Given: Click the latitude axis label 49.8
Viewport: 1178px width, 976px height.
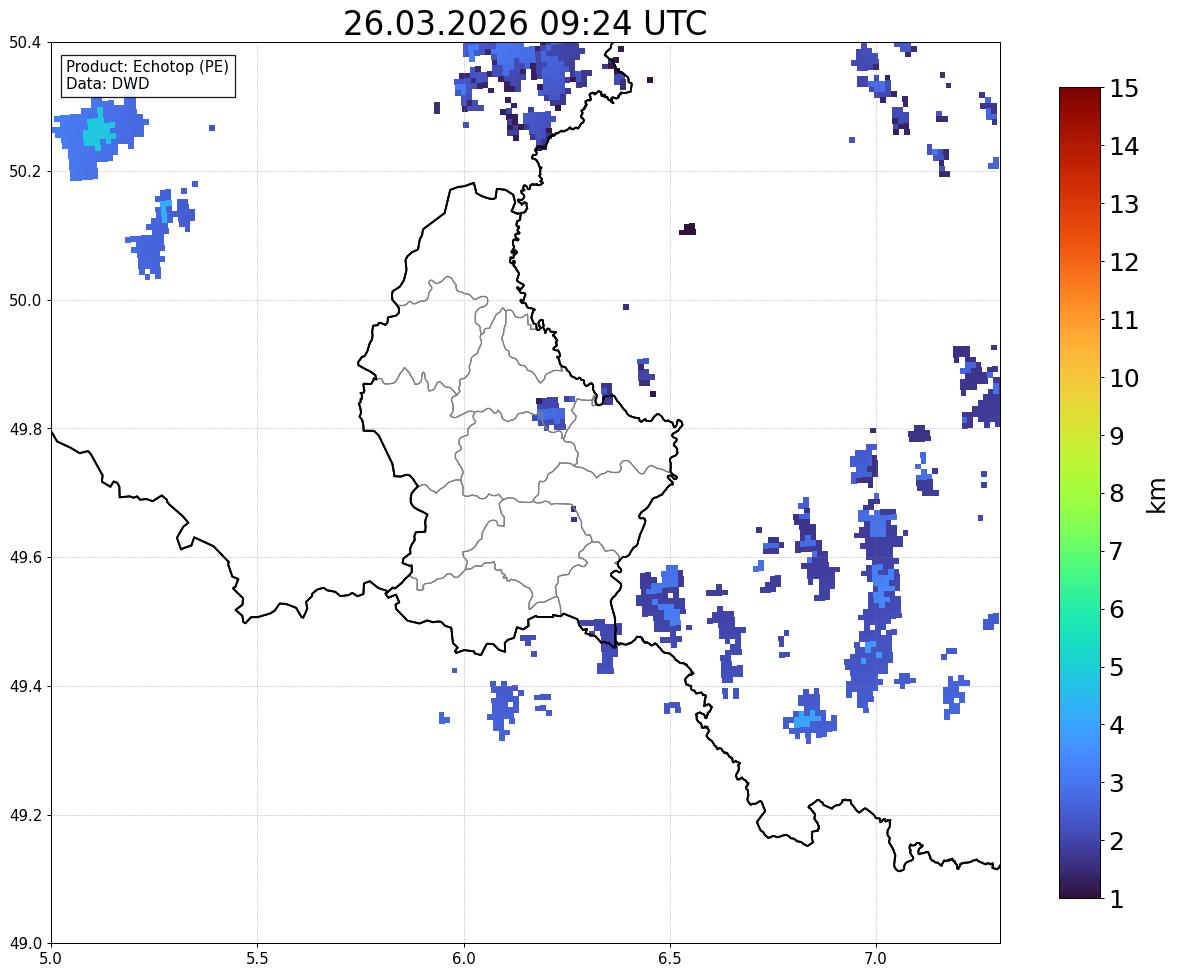Looking at the screenshot, I should point(25,429).
